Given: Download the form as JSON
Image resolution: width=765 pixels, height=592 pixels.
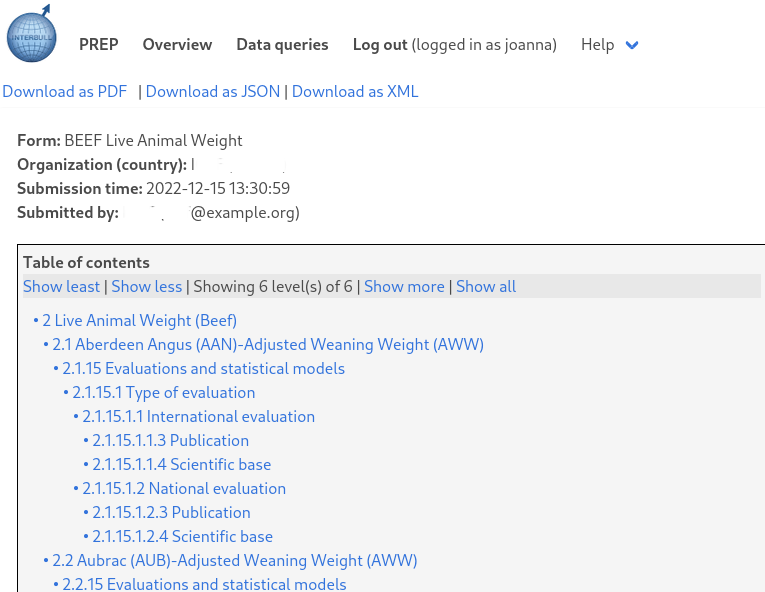Looking at the screenshot, I should 213,91.
